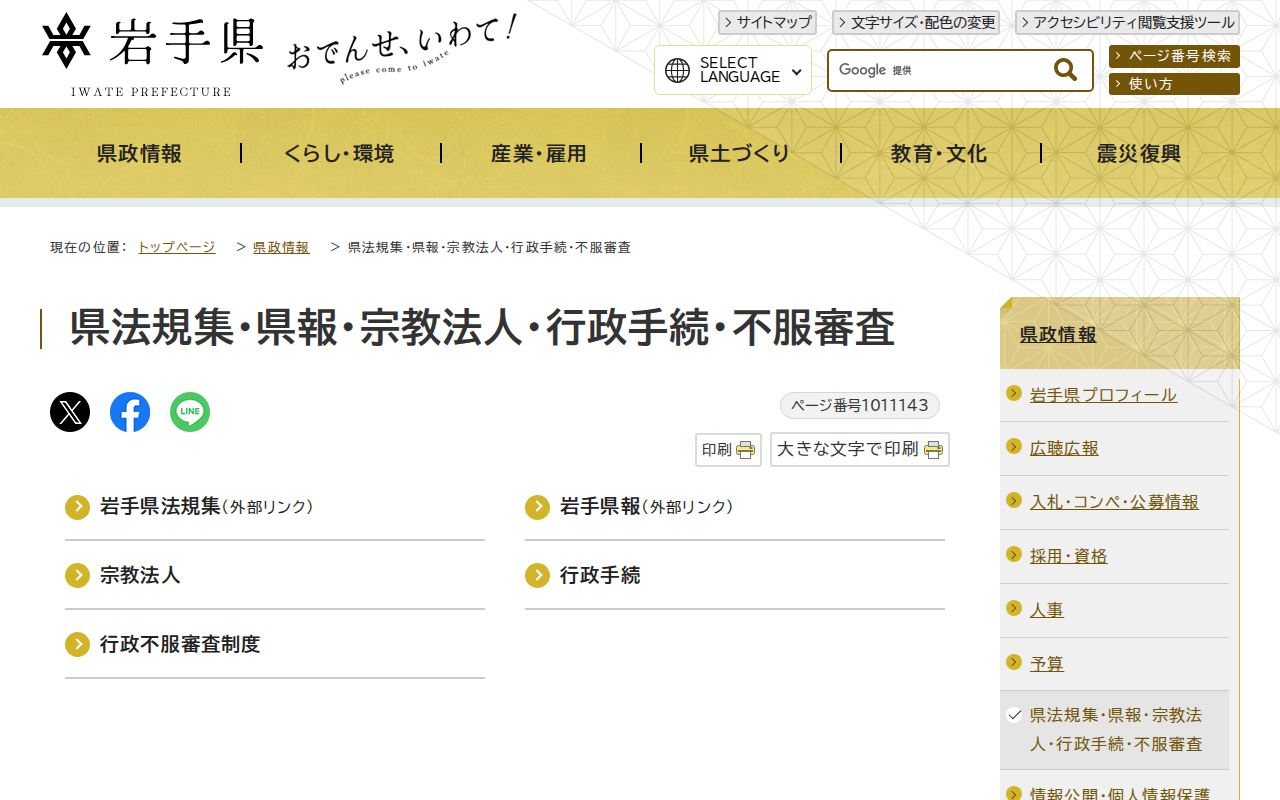This screenshot has height=800, width=1280.
Task: Open 文字サイズ・配色の変更 settings
Action: (916, 22)
